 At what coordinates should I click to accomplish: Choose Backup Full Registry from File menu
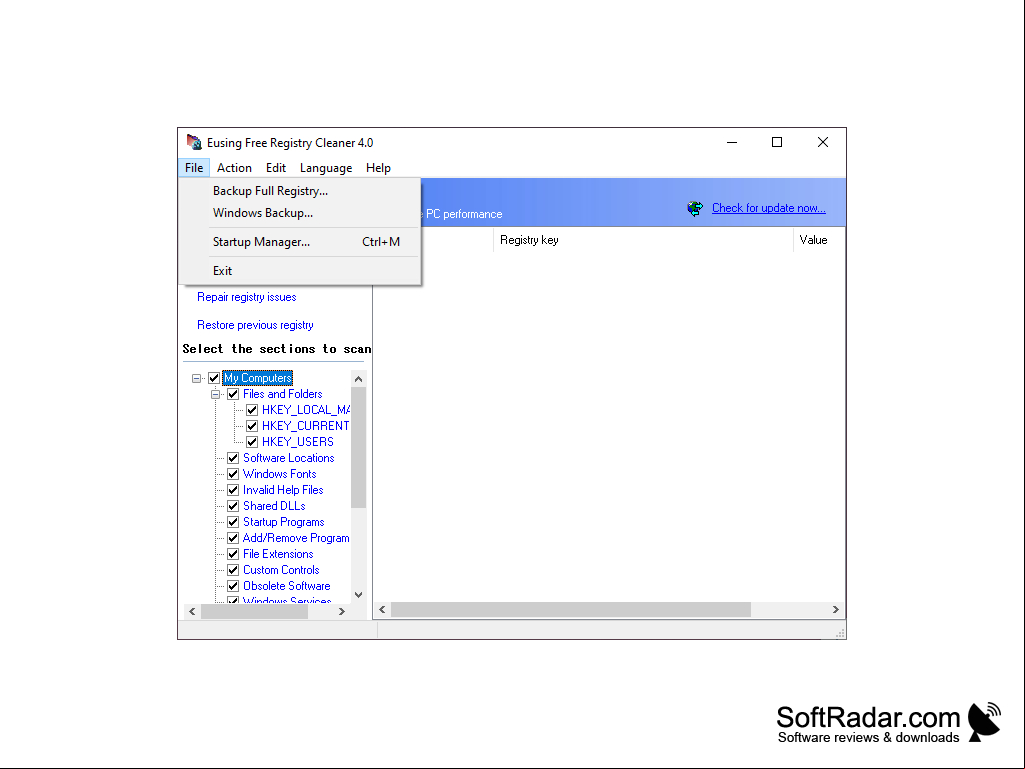coord(300,191)
